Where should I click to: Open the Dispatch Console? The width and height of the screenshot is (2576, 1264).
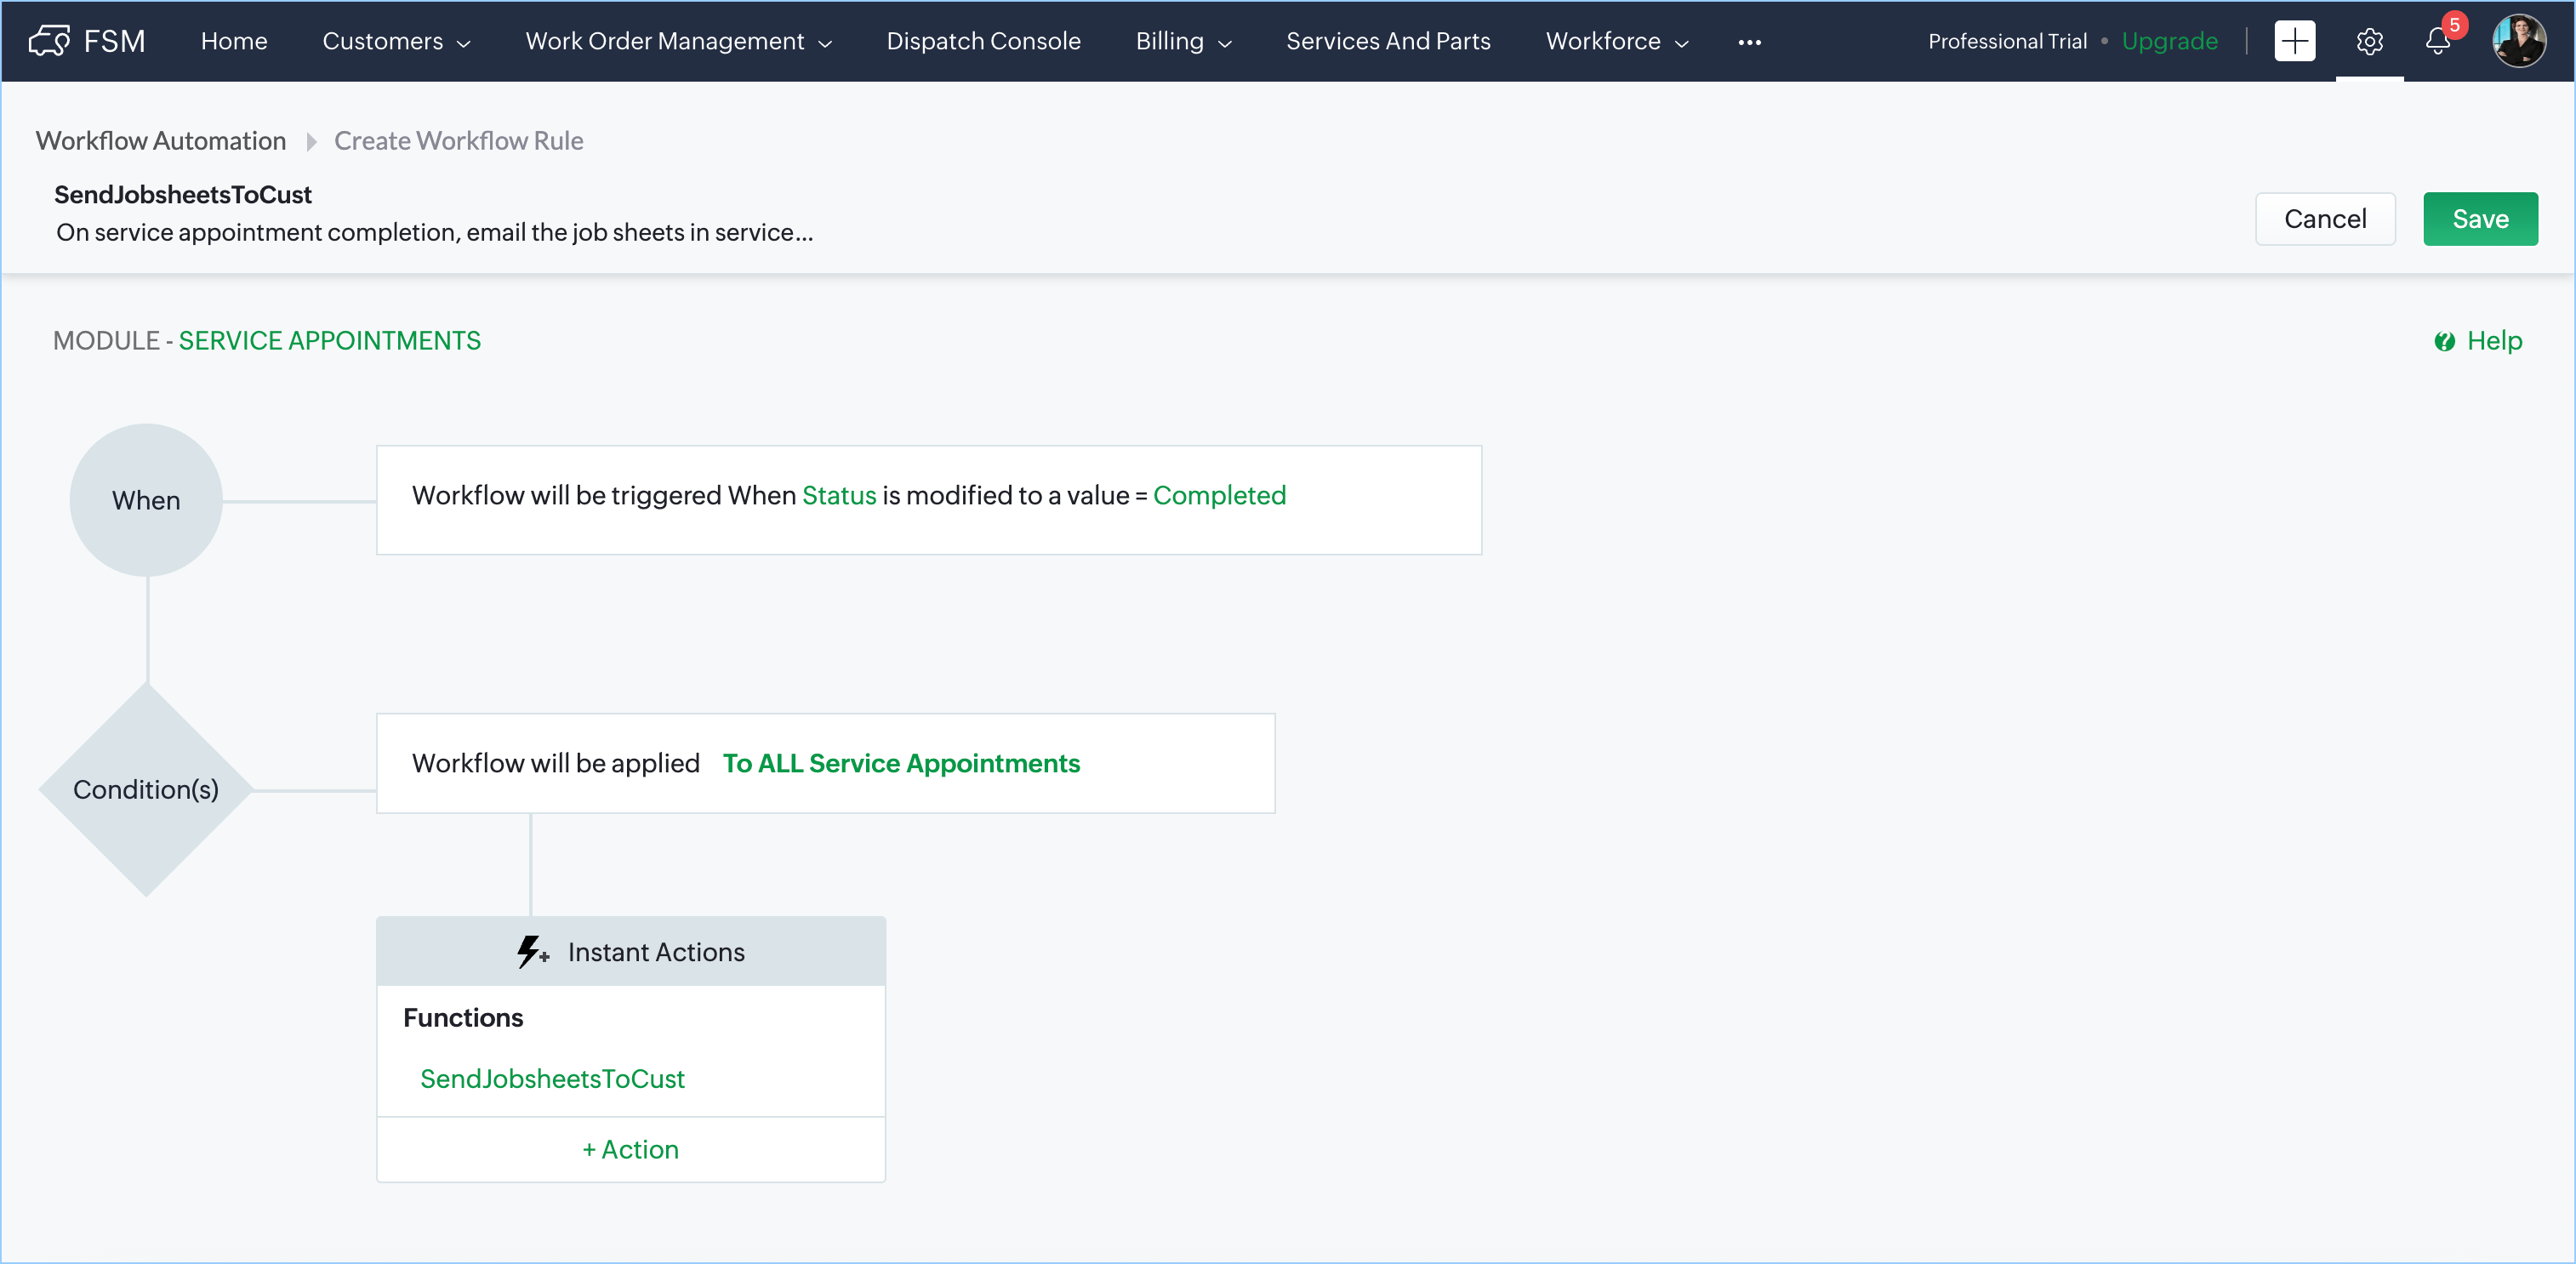coord(983,41)
